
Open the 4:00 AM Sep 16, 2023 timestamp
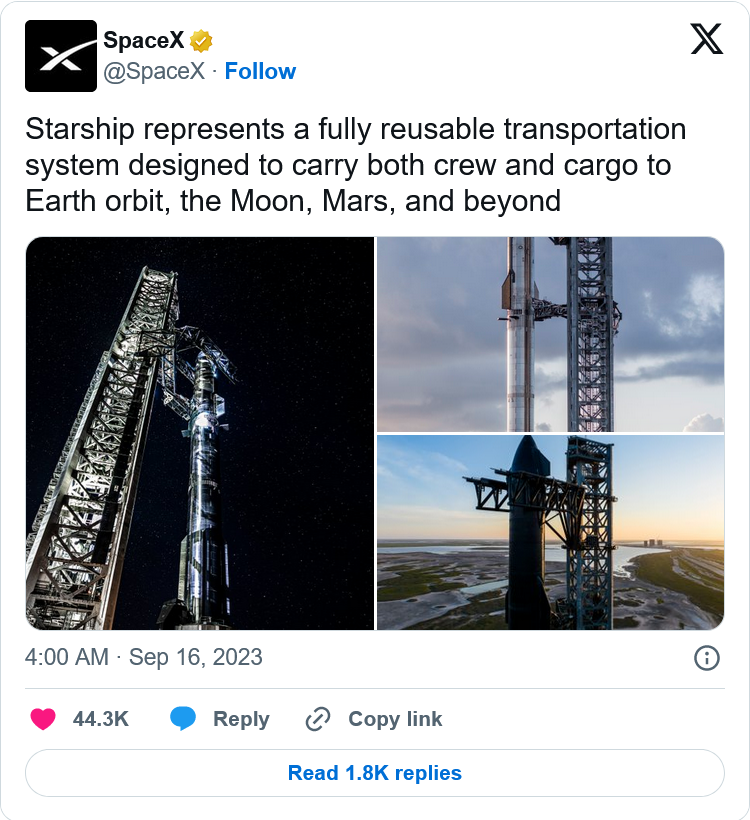coord(143,657)
